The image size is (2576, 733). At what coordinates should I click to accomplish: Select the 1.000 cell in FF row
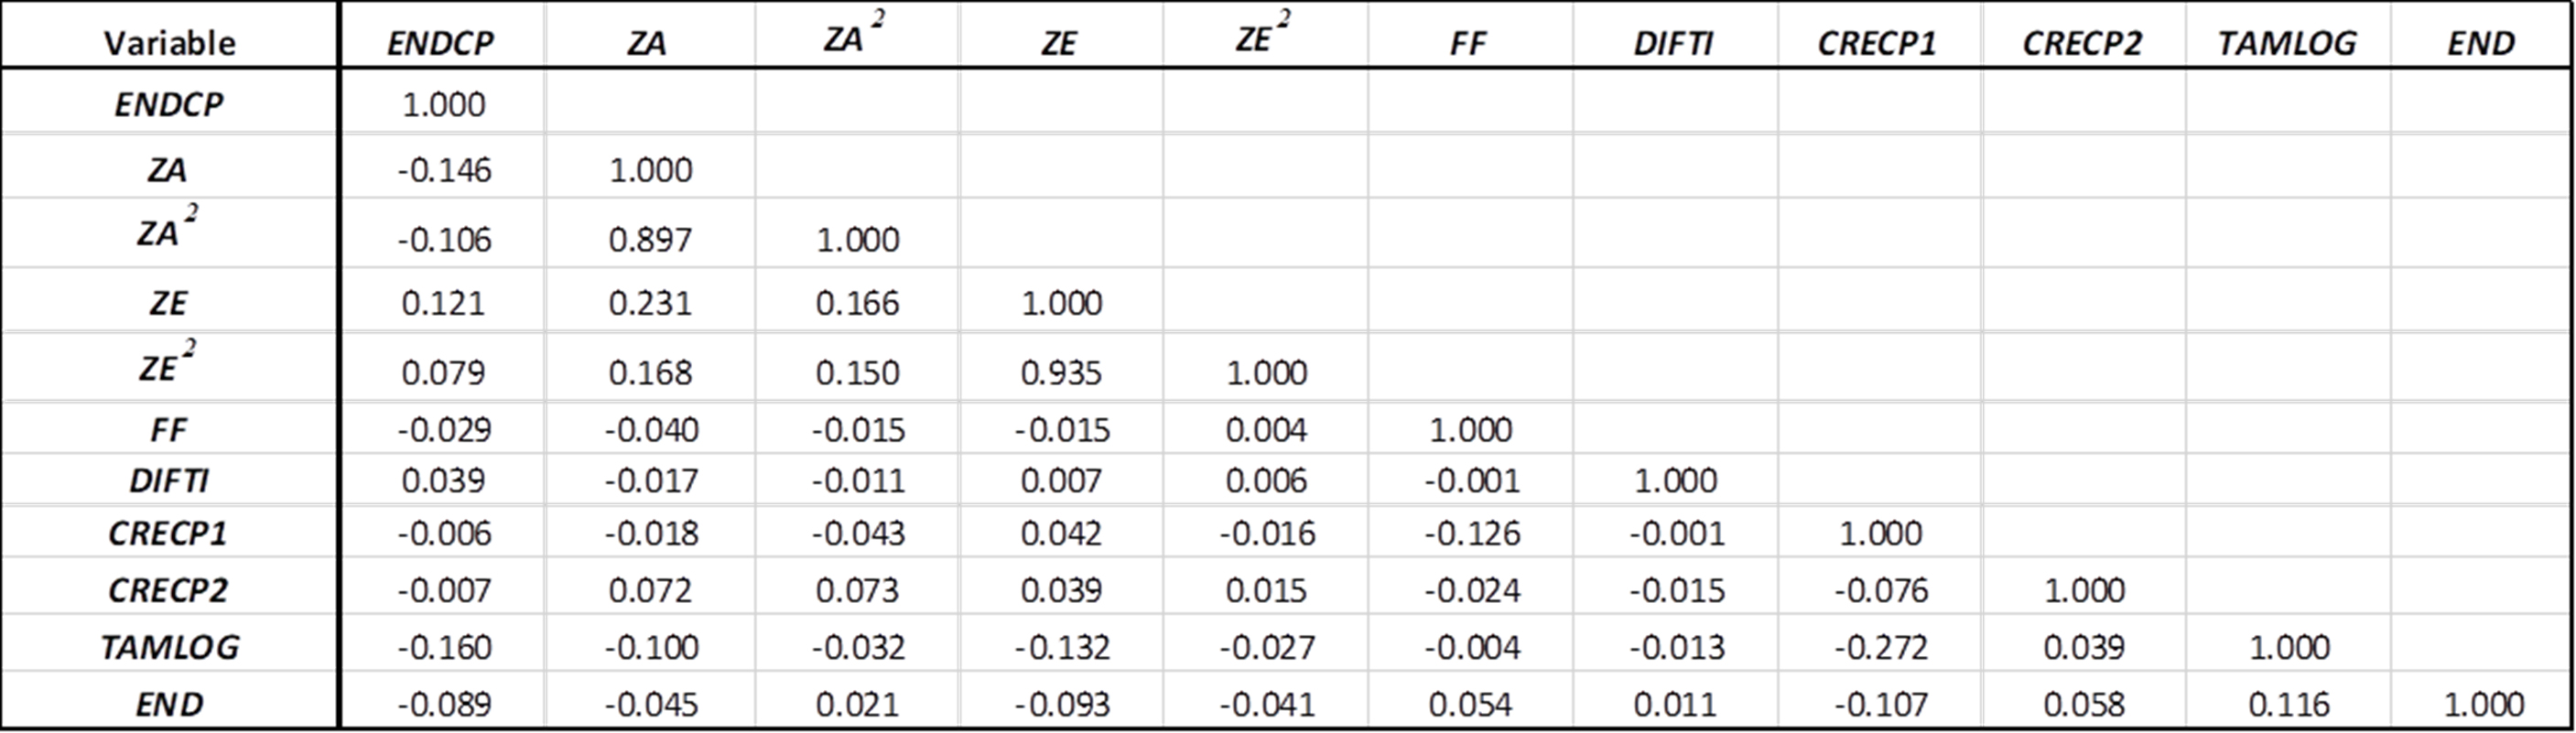pyautogui.click(x=1470, y=430)
